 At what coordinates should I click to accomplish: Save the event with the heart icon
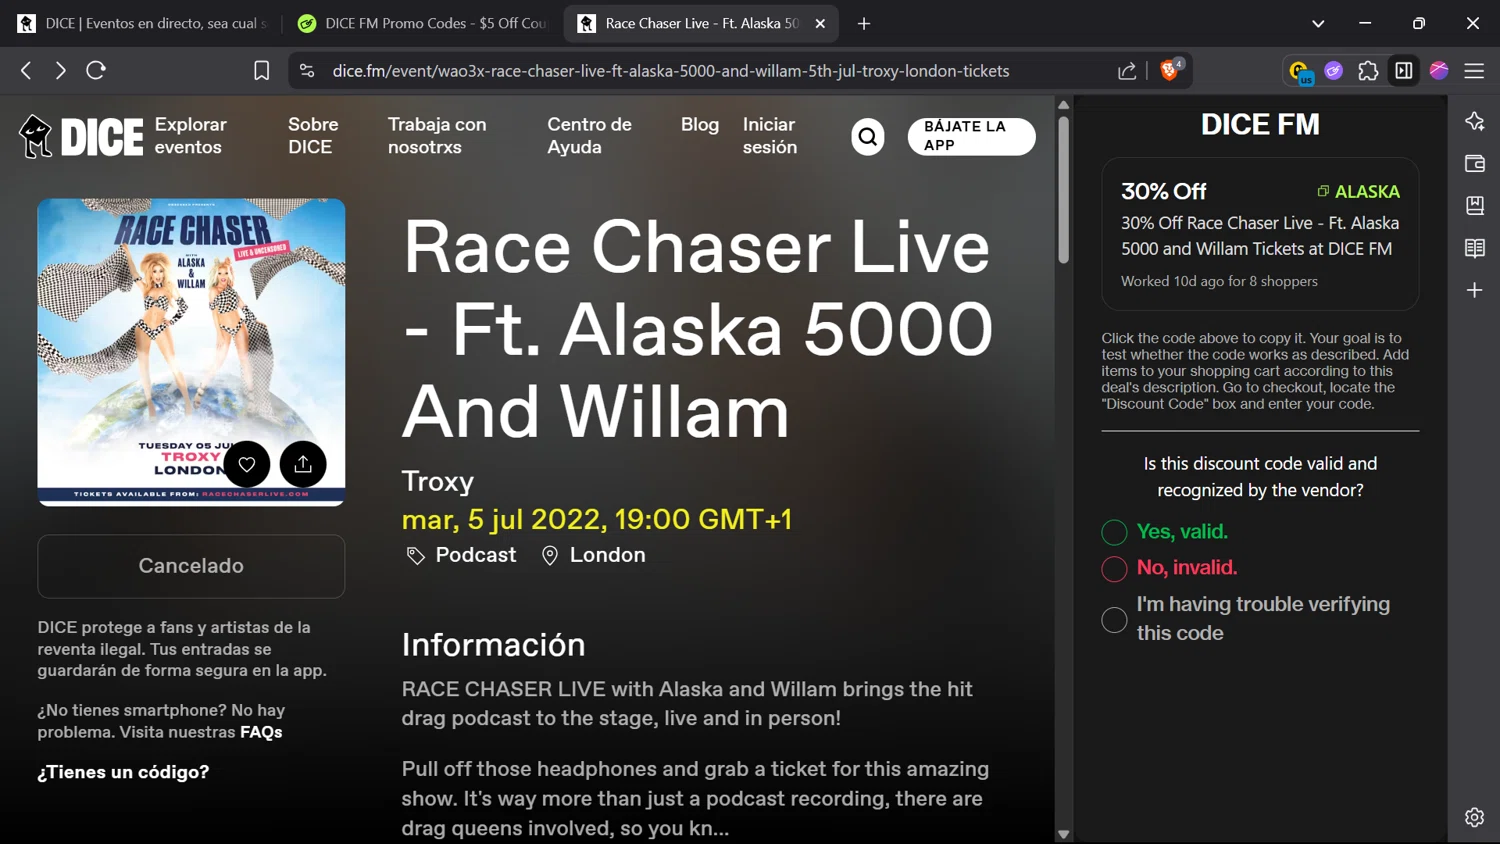247,464
